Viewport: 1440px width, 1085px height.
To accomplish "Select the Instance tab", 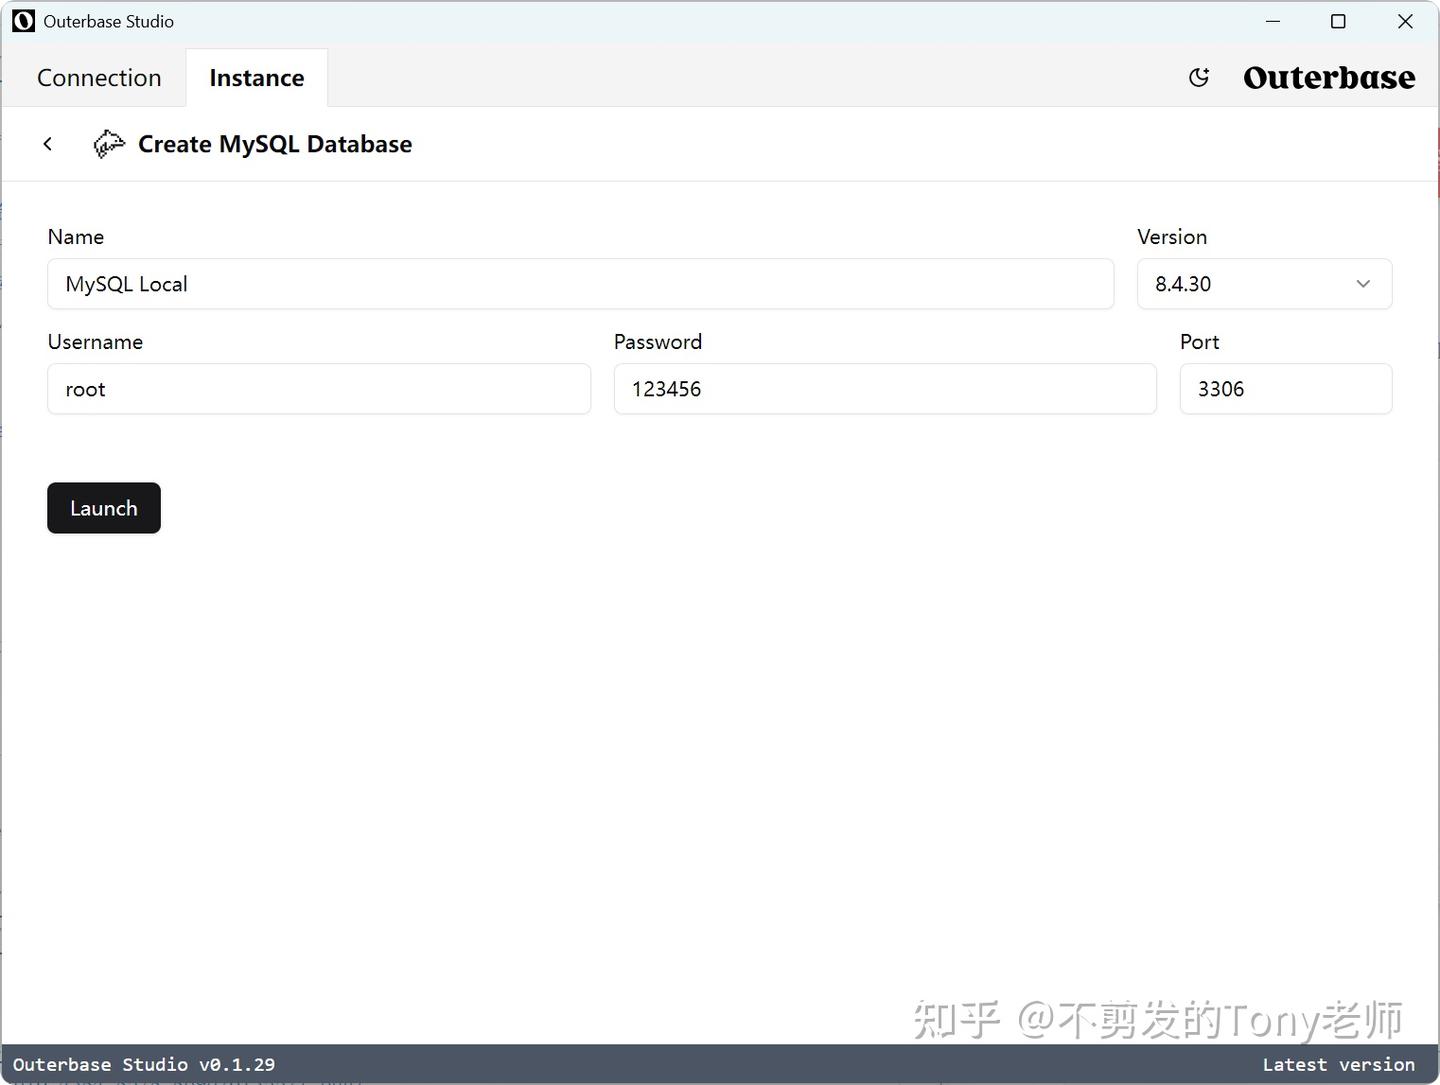I will pos(257,78).
